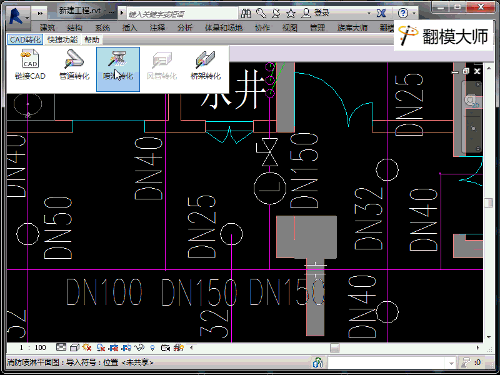Minimize the drawing view window
500x375 pixels.
coord(455,71)
